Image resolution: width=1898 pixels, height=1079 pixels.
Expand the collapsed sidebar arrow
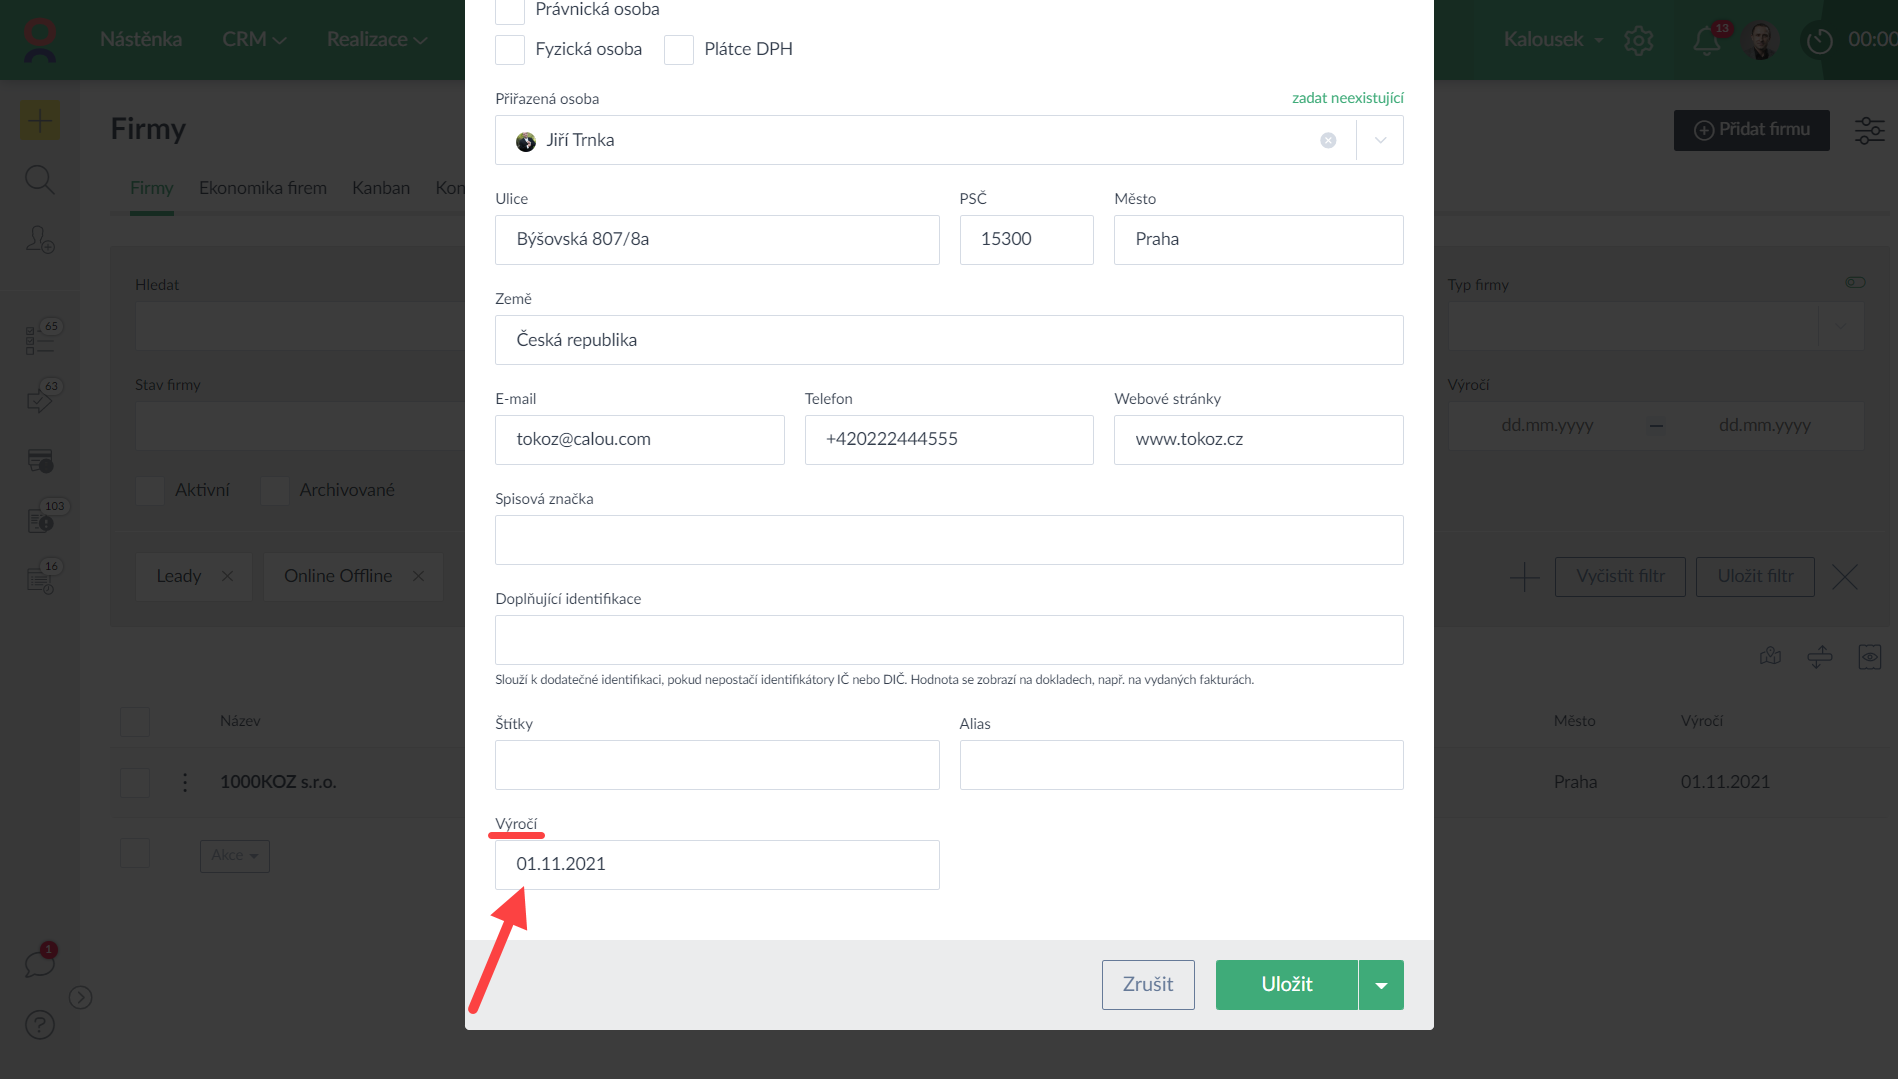(x=81, y=997)
